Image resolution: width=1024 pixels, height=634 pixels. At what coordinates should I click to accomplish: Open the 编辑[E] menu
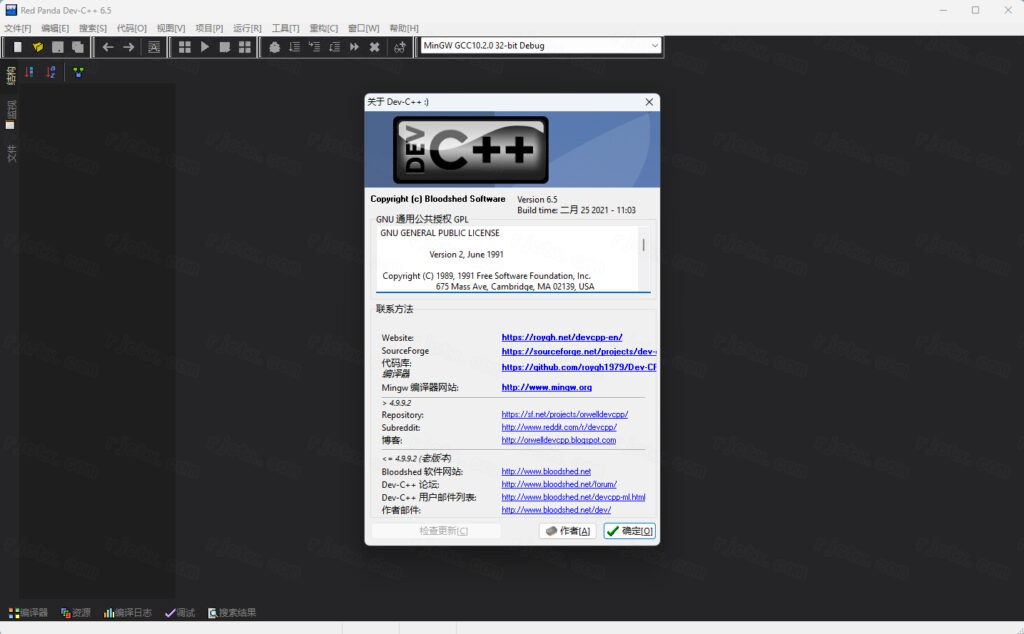55,28
